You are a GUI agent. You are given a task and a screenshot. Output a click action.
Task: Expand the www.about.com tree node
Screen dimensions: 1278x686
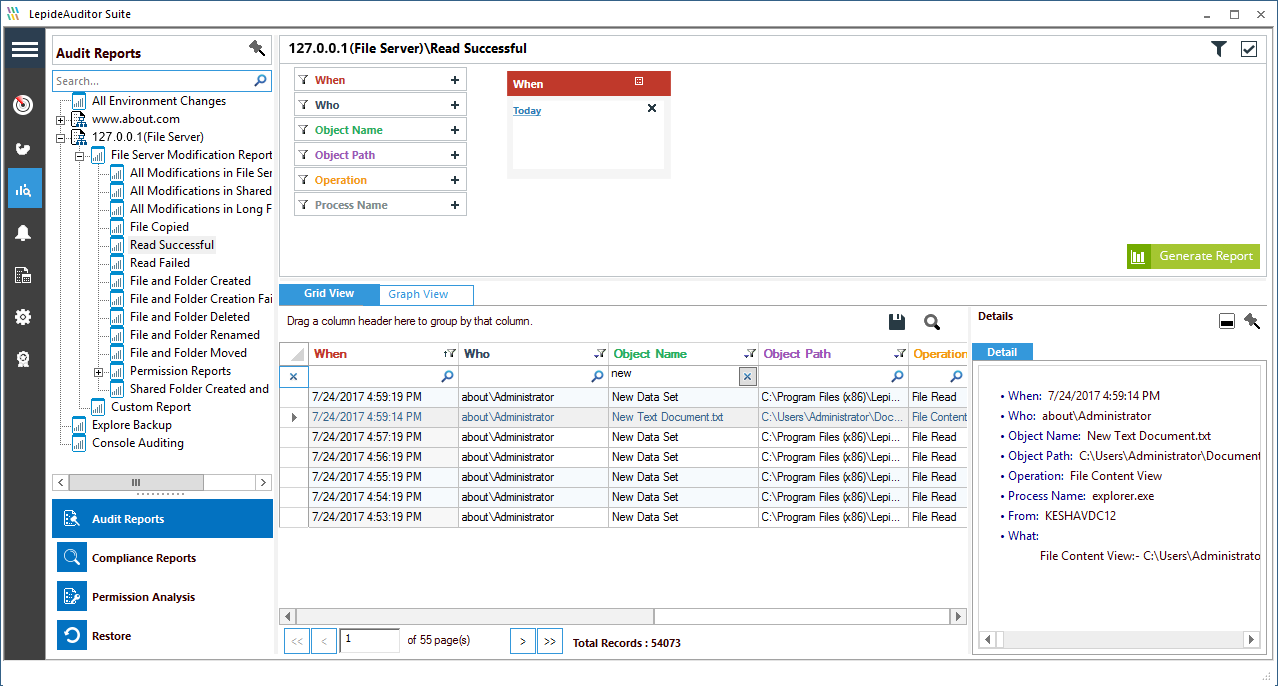(60, 119)
